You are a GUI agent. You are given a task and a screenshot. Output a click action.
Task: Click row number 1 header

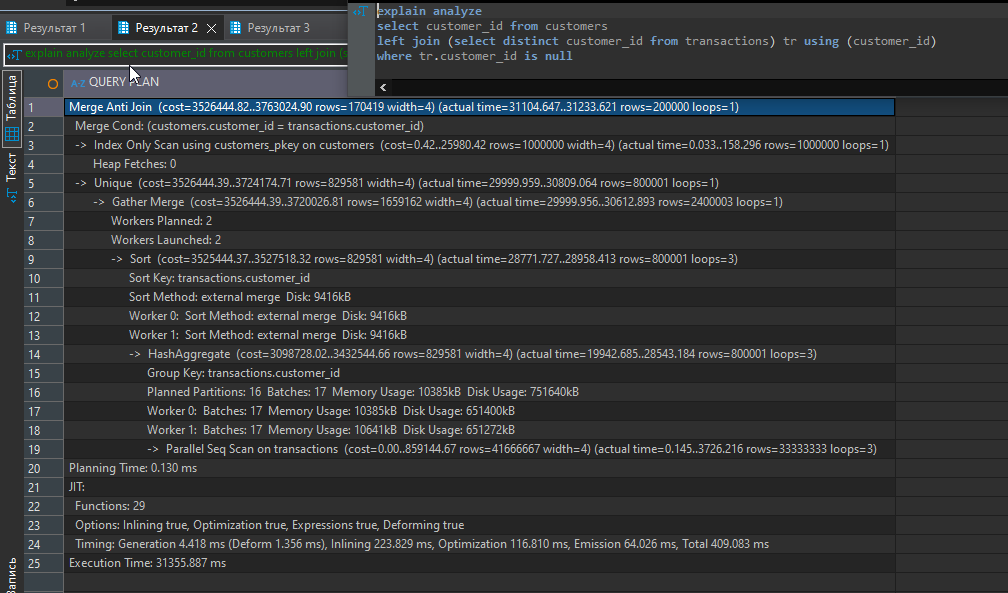44,107
